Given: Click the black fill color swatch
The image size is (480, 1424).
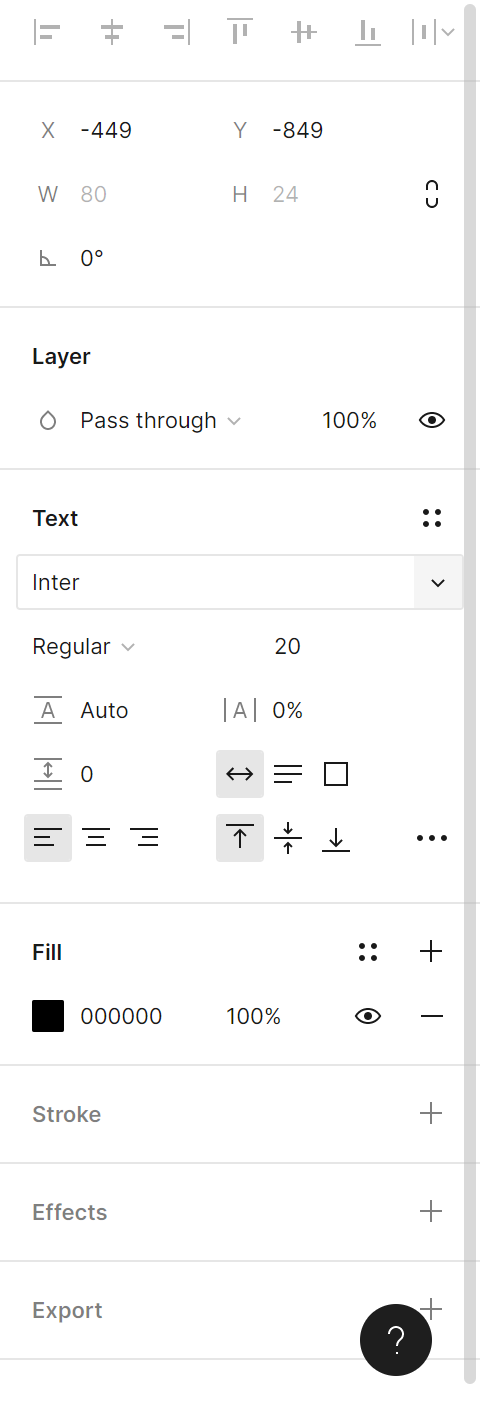Looking at the screenshot, I should point(48,1016).
